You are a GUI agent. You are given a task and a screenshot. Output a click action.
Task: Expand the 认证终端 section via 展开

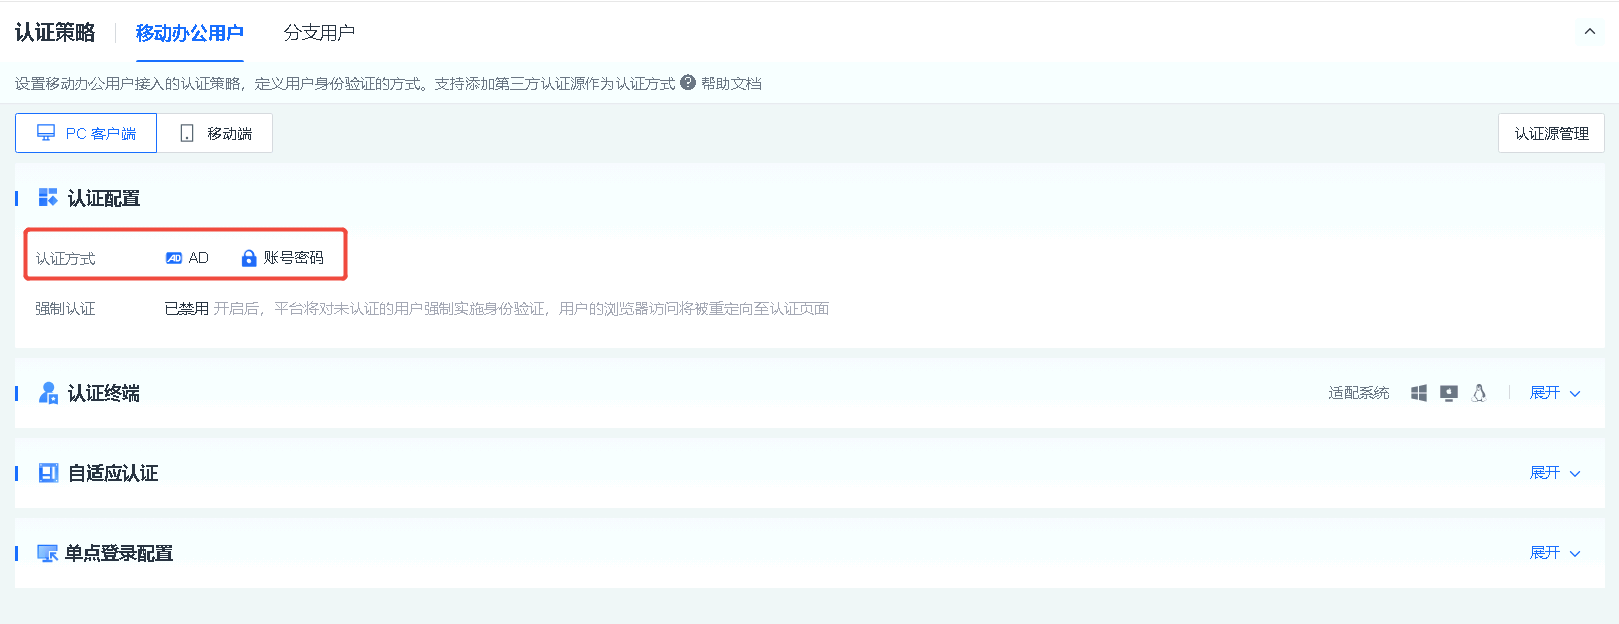pyautogui.click(x=1555, y=393)
